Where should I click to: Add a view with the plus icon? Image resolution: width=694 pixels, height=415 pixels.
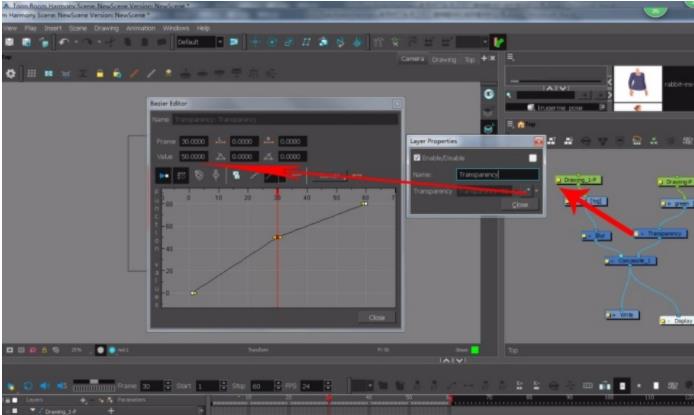pyautogui.click(x=484, y=58)
